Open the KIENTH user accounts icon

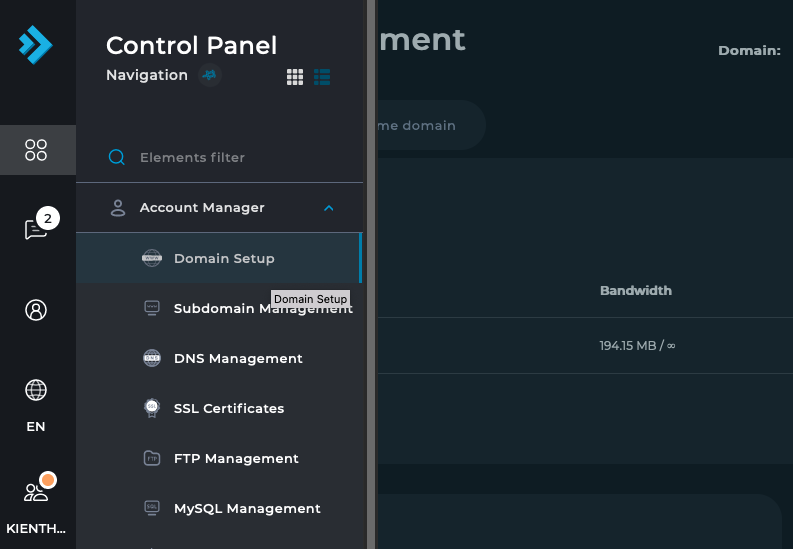click(x=36, y=491)
